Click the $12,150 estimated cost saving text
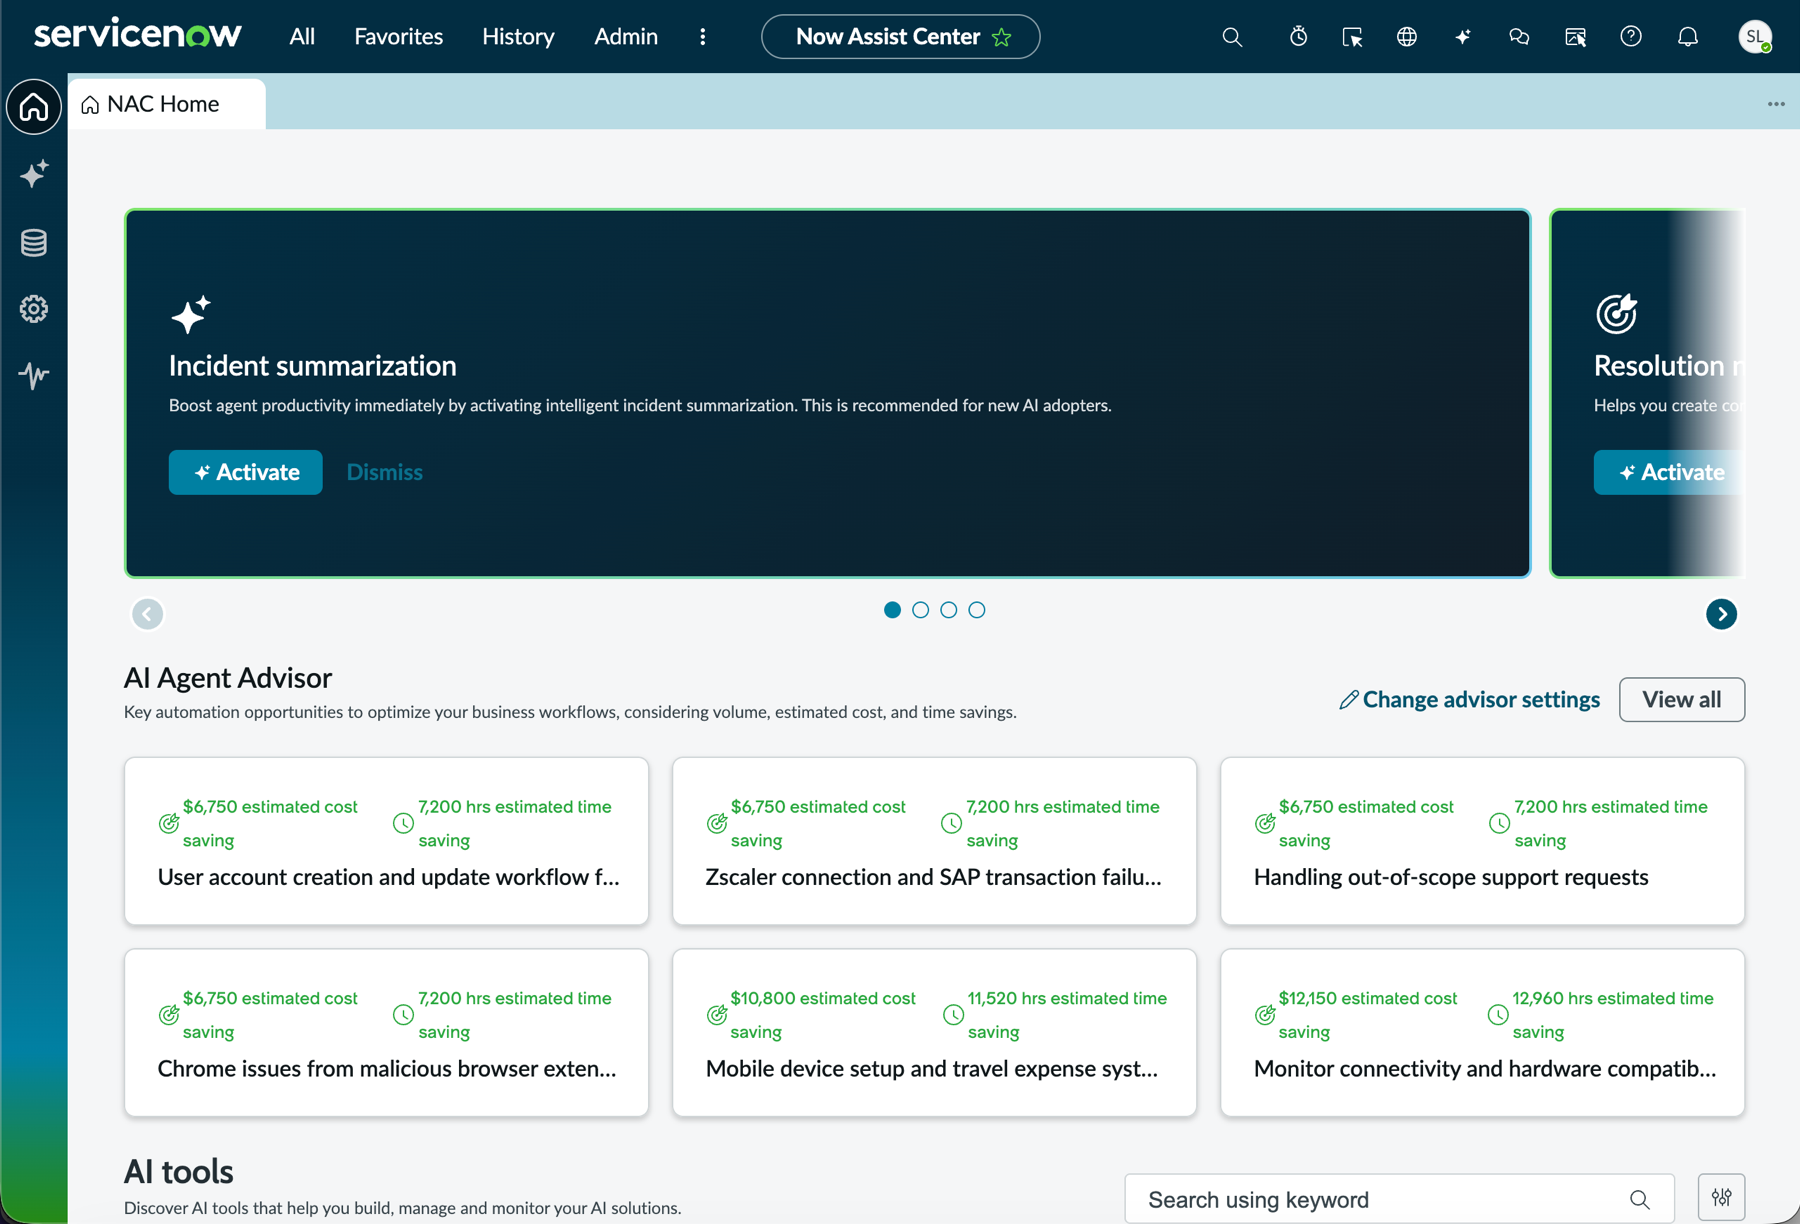 tap(1368, 1014)
